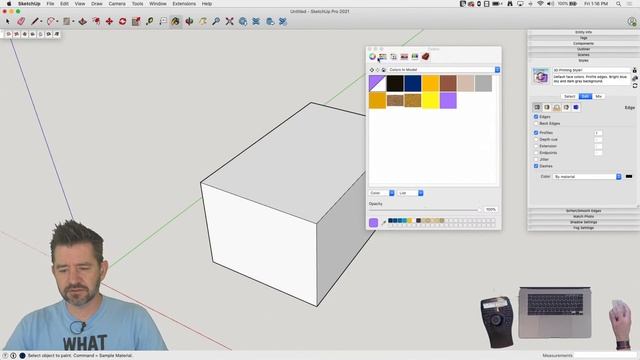Switch to the Mix tab in Styles
Viewport: 640px width, 360px height.
[598, 96]
